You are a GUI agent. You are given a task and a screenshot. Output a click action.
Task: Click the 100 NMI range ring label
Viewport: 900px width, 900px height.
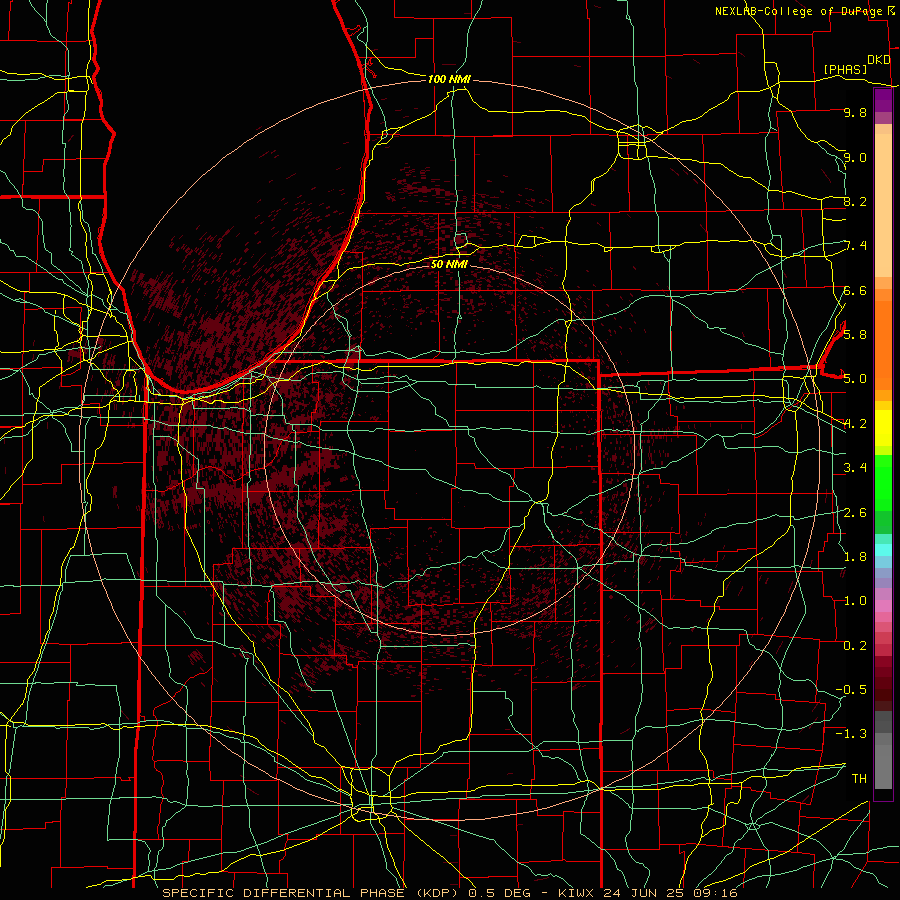click(449, 79)
